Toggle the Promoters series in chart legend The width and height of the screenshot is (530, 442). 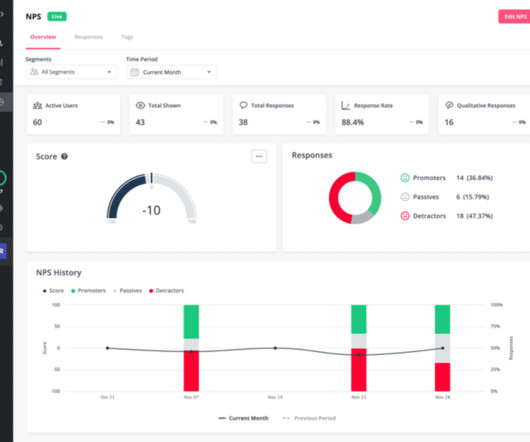coord(88,291)
